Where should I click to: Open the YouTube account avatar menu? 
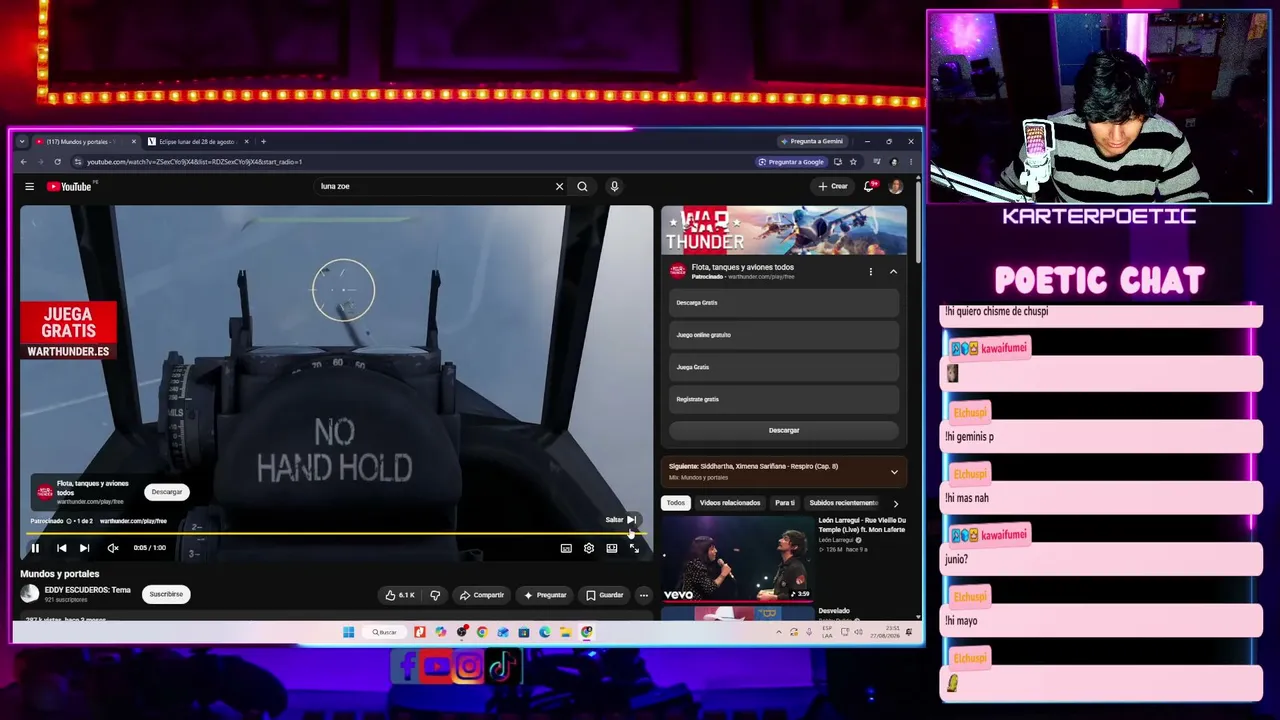tap(896, 186)
